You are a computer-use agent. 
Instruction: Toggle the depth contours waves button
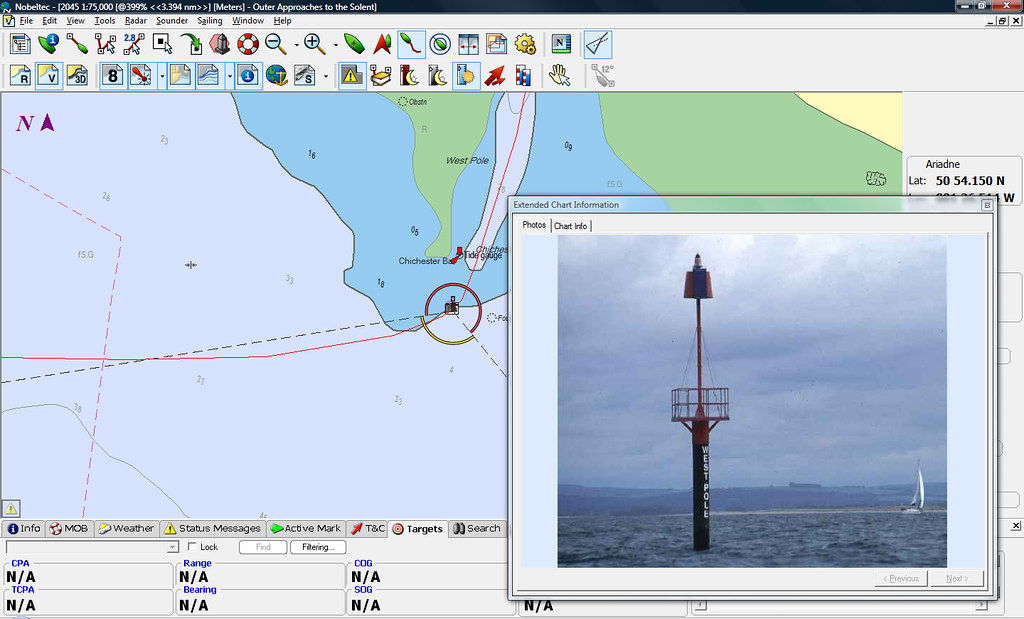click(208, 76)
